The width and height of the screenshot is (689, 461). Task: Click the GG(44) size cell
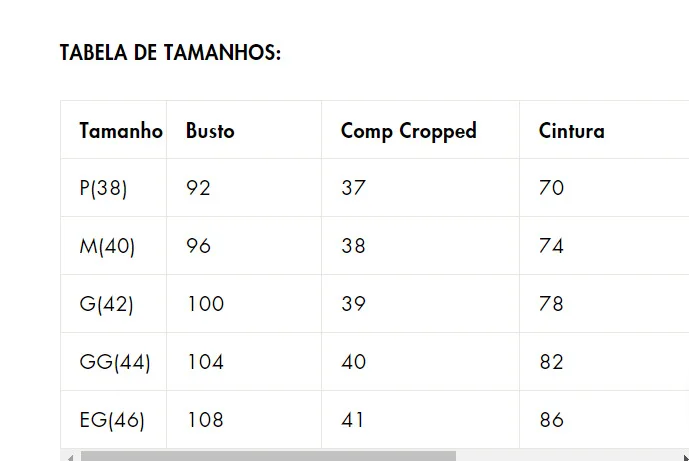click(115, 362)
